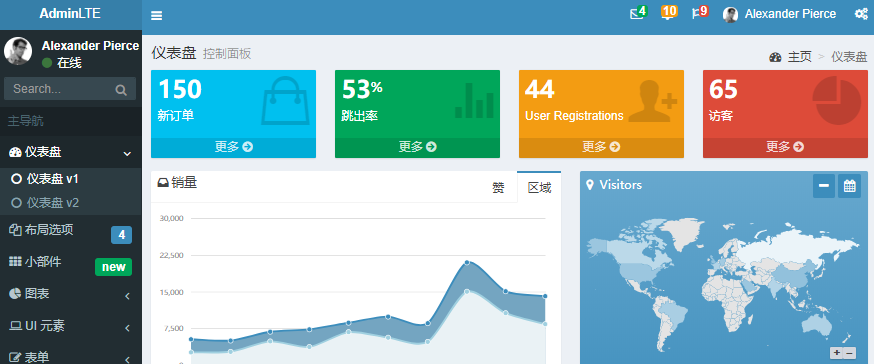The height and width of the screenshot is (364, 874).
Task: Open the tasks flag icon
Action: tap(697, 14)
